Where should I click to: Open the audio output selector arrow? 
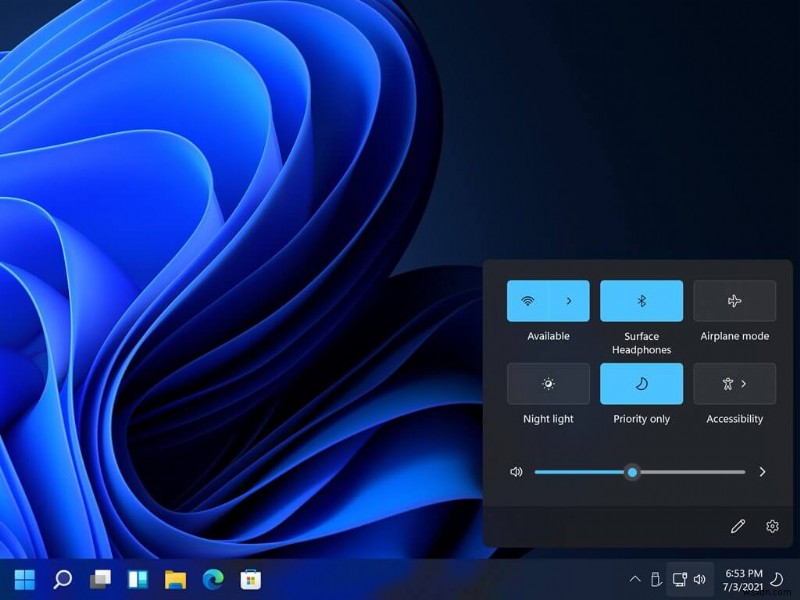tap(765, 471)
